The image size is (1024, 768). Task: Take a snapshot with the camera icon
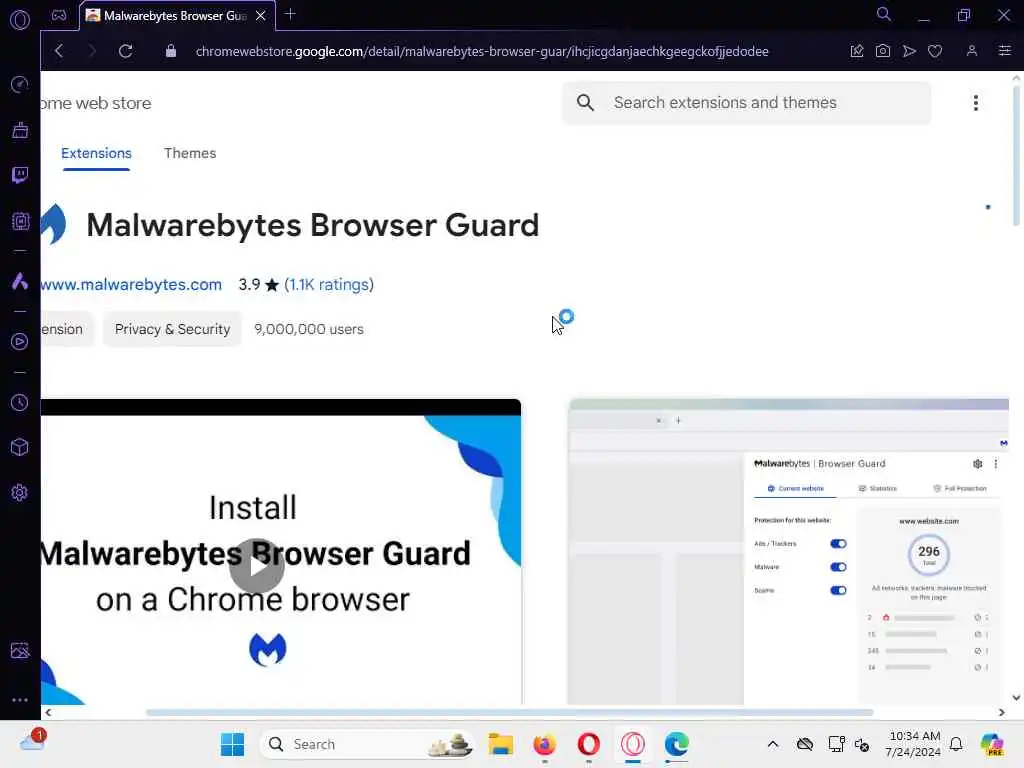coord(883,51)
